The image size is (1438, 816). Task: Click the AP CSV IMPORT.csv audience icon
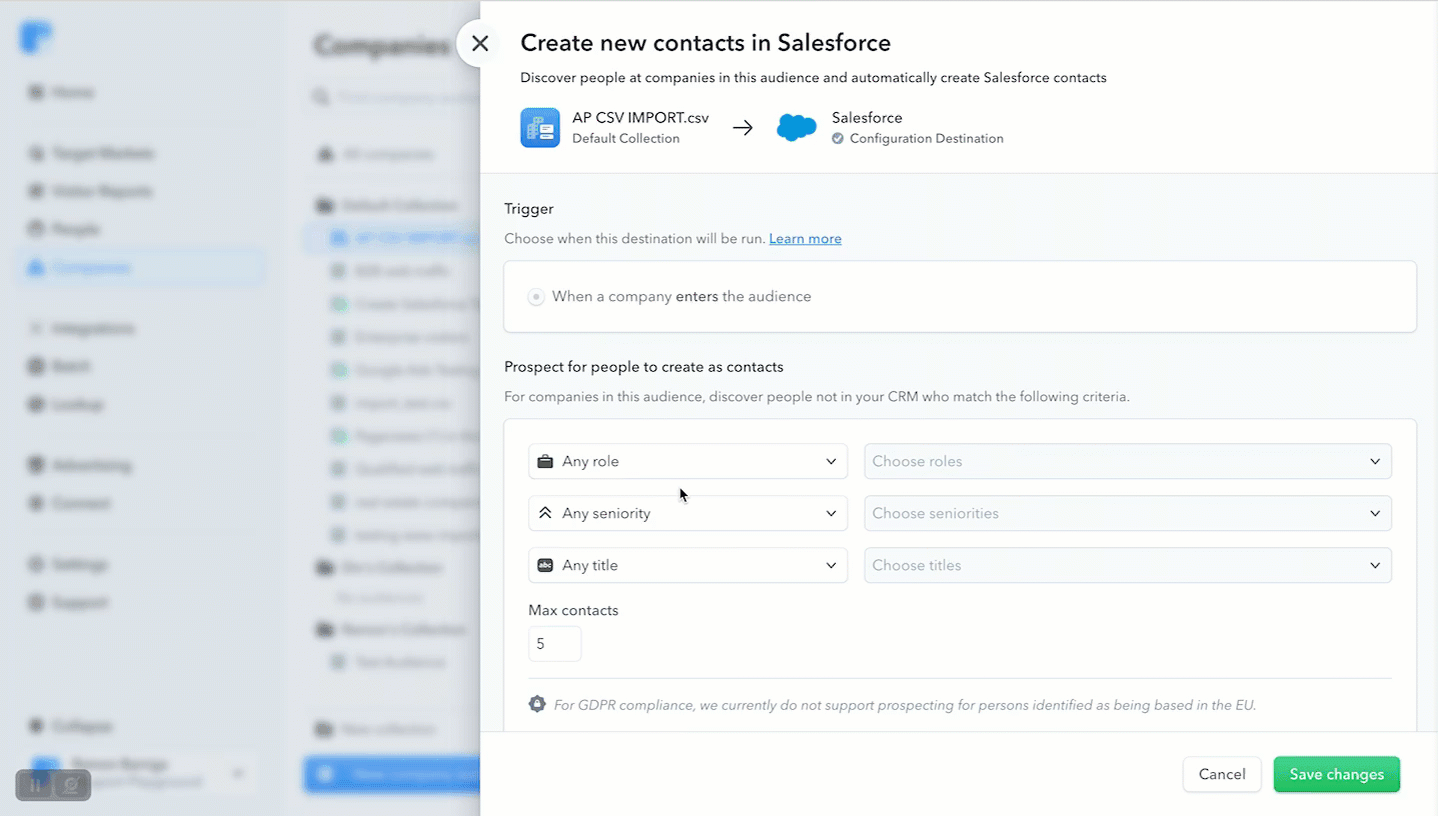(x=540, y=128)
